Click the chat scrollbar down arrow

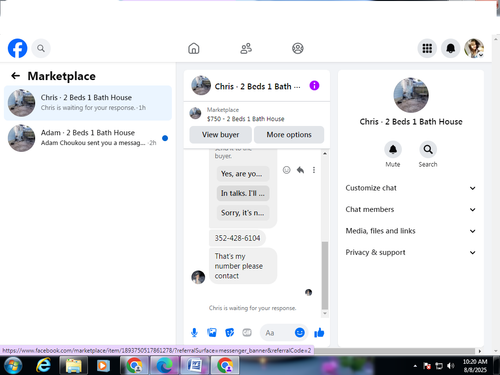click(325, 313)
